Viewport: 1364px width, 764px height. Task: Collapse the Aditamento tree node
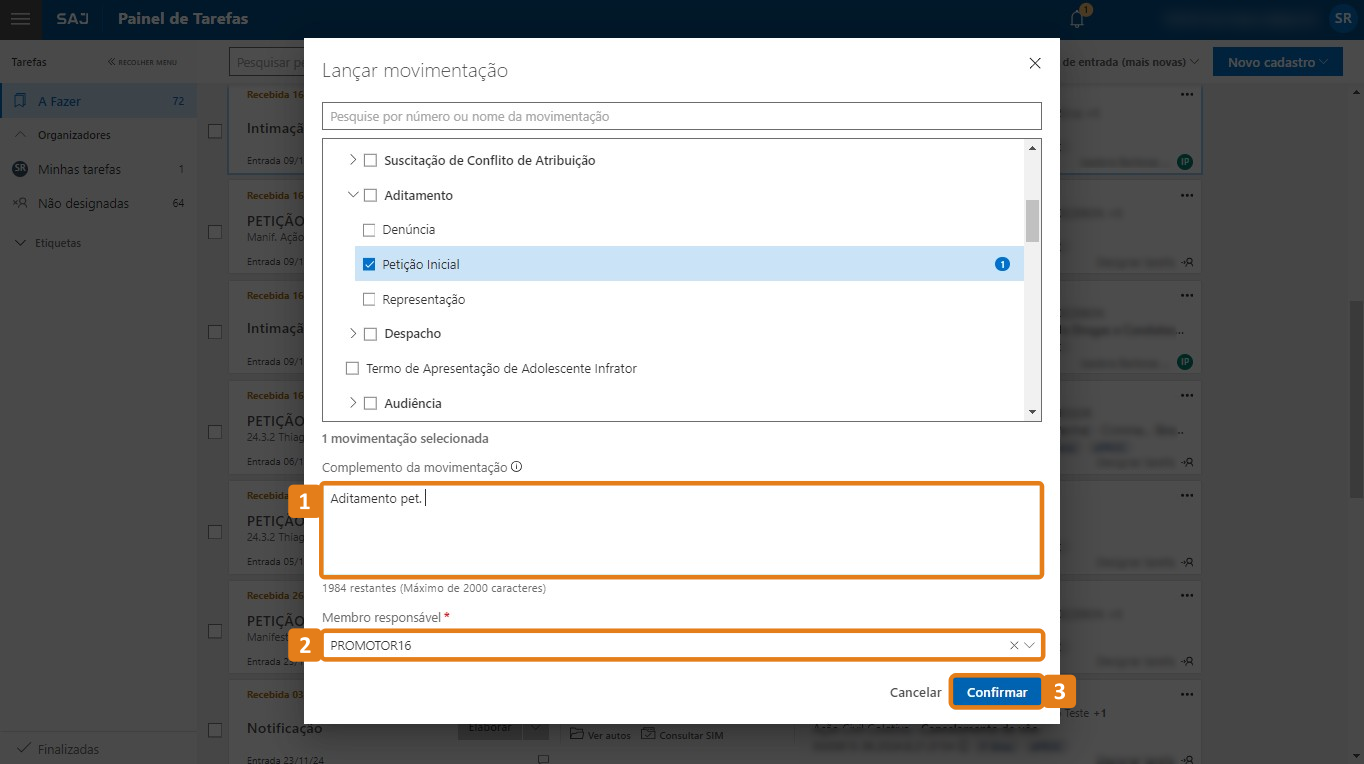352,195
